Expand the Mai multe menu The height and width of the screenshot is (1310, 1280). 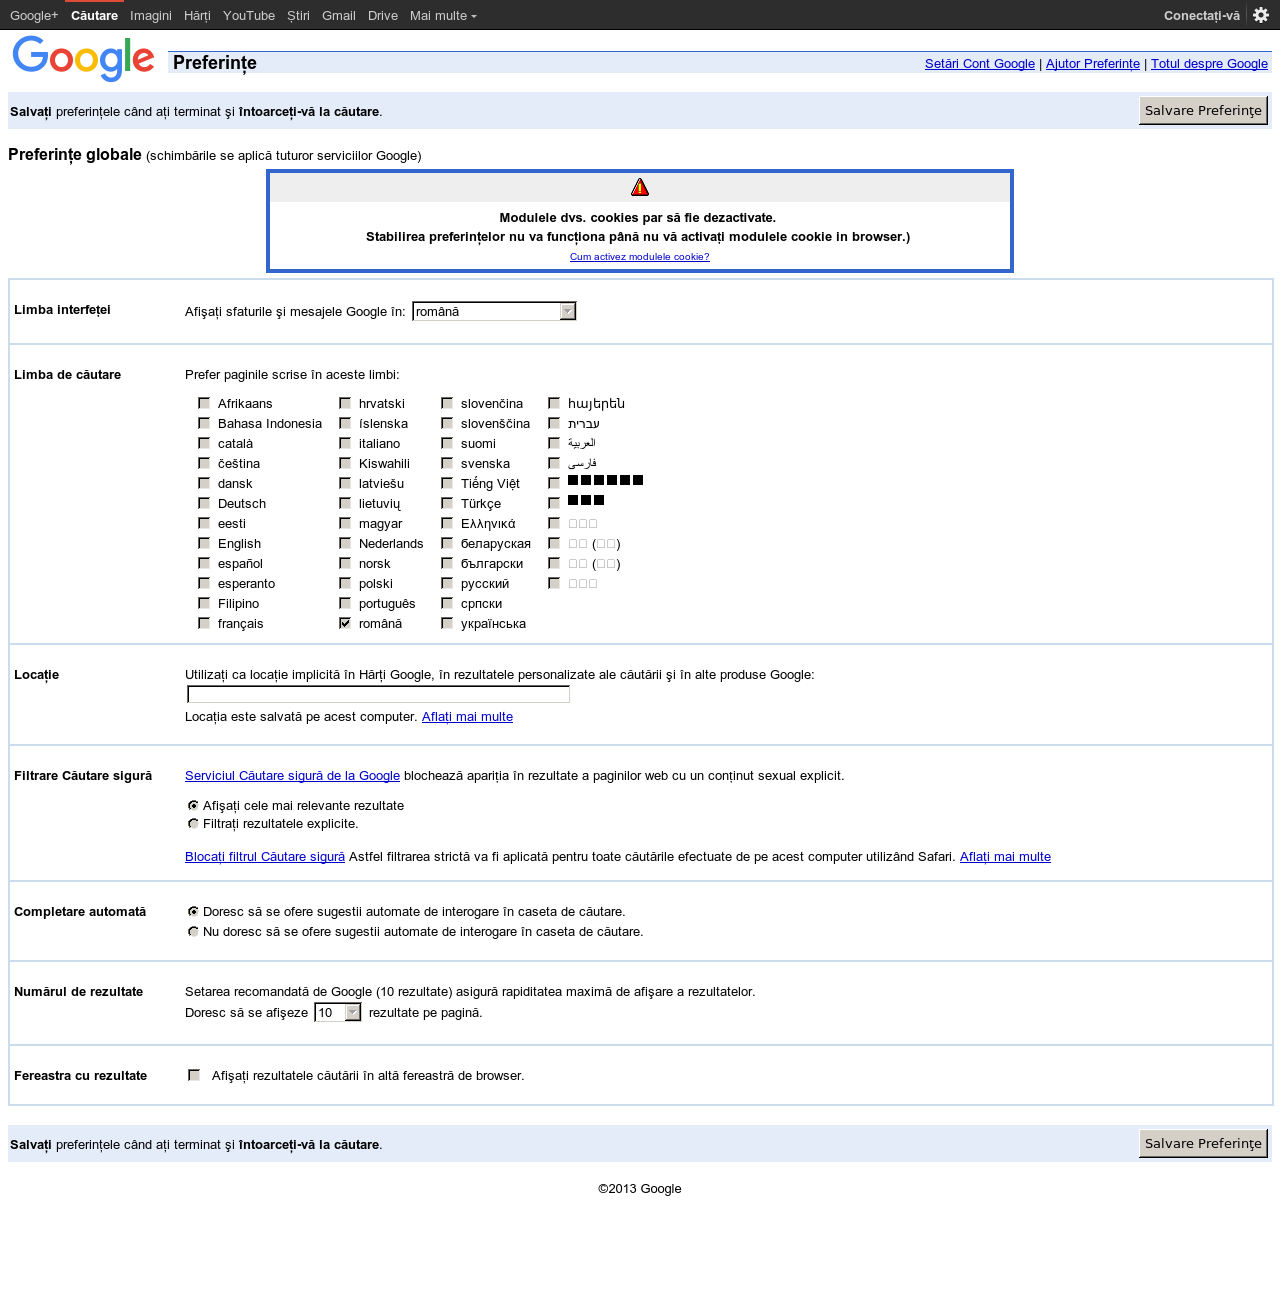(x=443, y=15)
